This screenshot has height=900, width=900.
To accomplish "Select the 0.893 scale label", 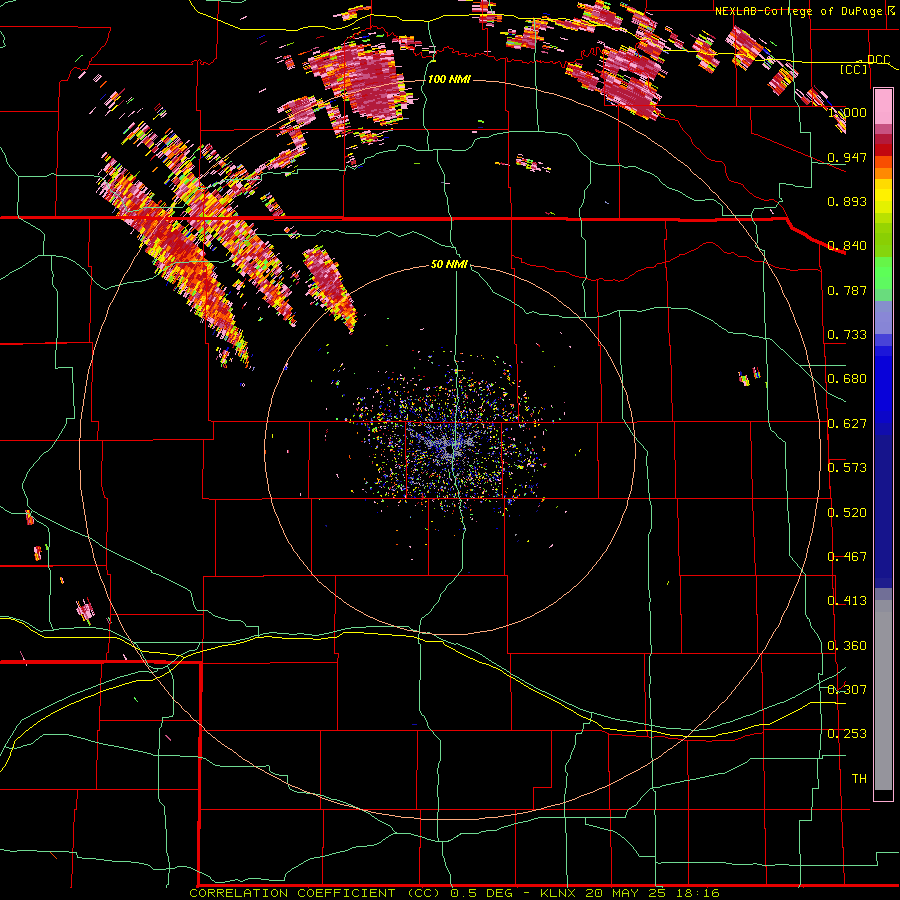I will (x=847, y=201).
